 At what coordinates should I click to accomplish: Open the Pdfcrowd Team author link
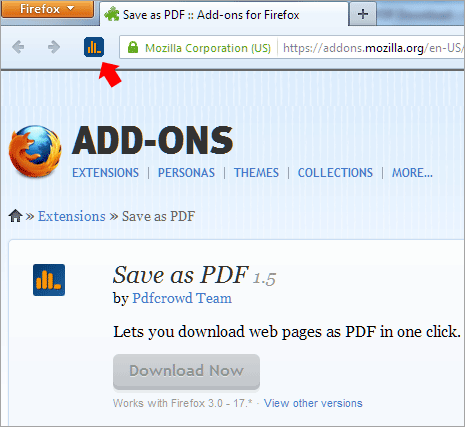[x=182, y=298]
